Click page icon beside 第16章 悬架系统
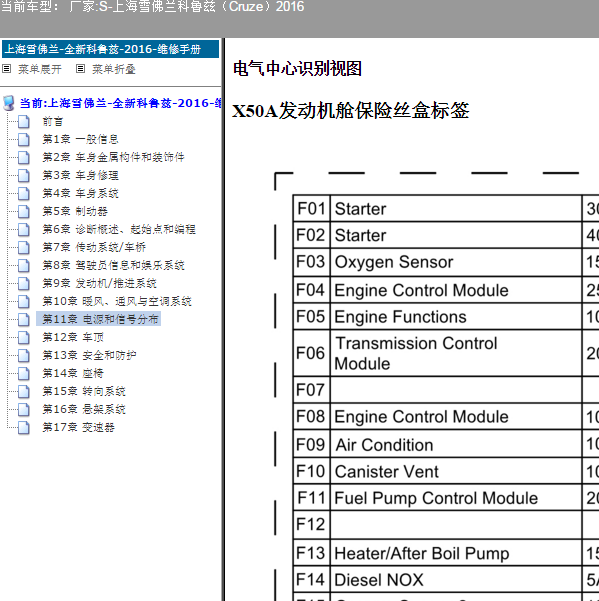599x601 pixels. pos(24,410)
